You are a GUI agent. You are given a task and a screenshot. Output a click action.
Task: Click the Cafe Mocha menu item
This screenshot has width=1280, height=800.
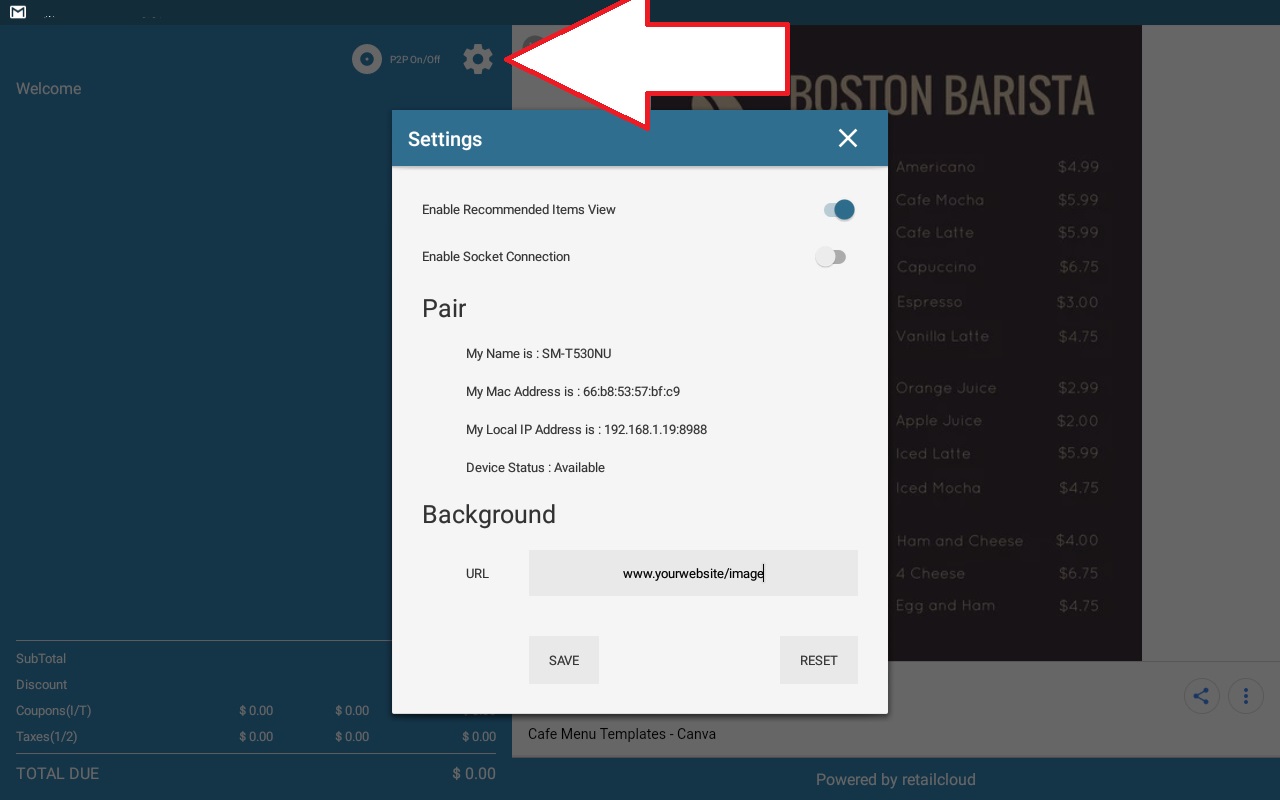[940, 200]
